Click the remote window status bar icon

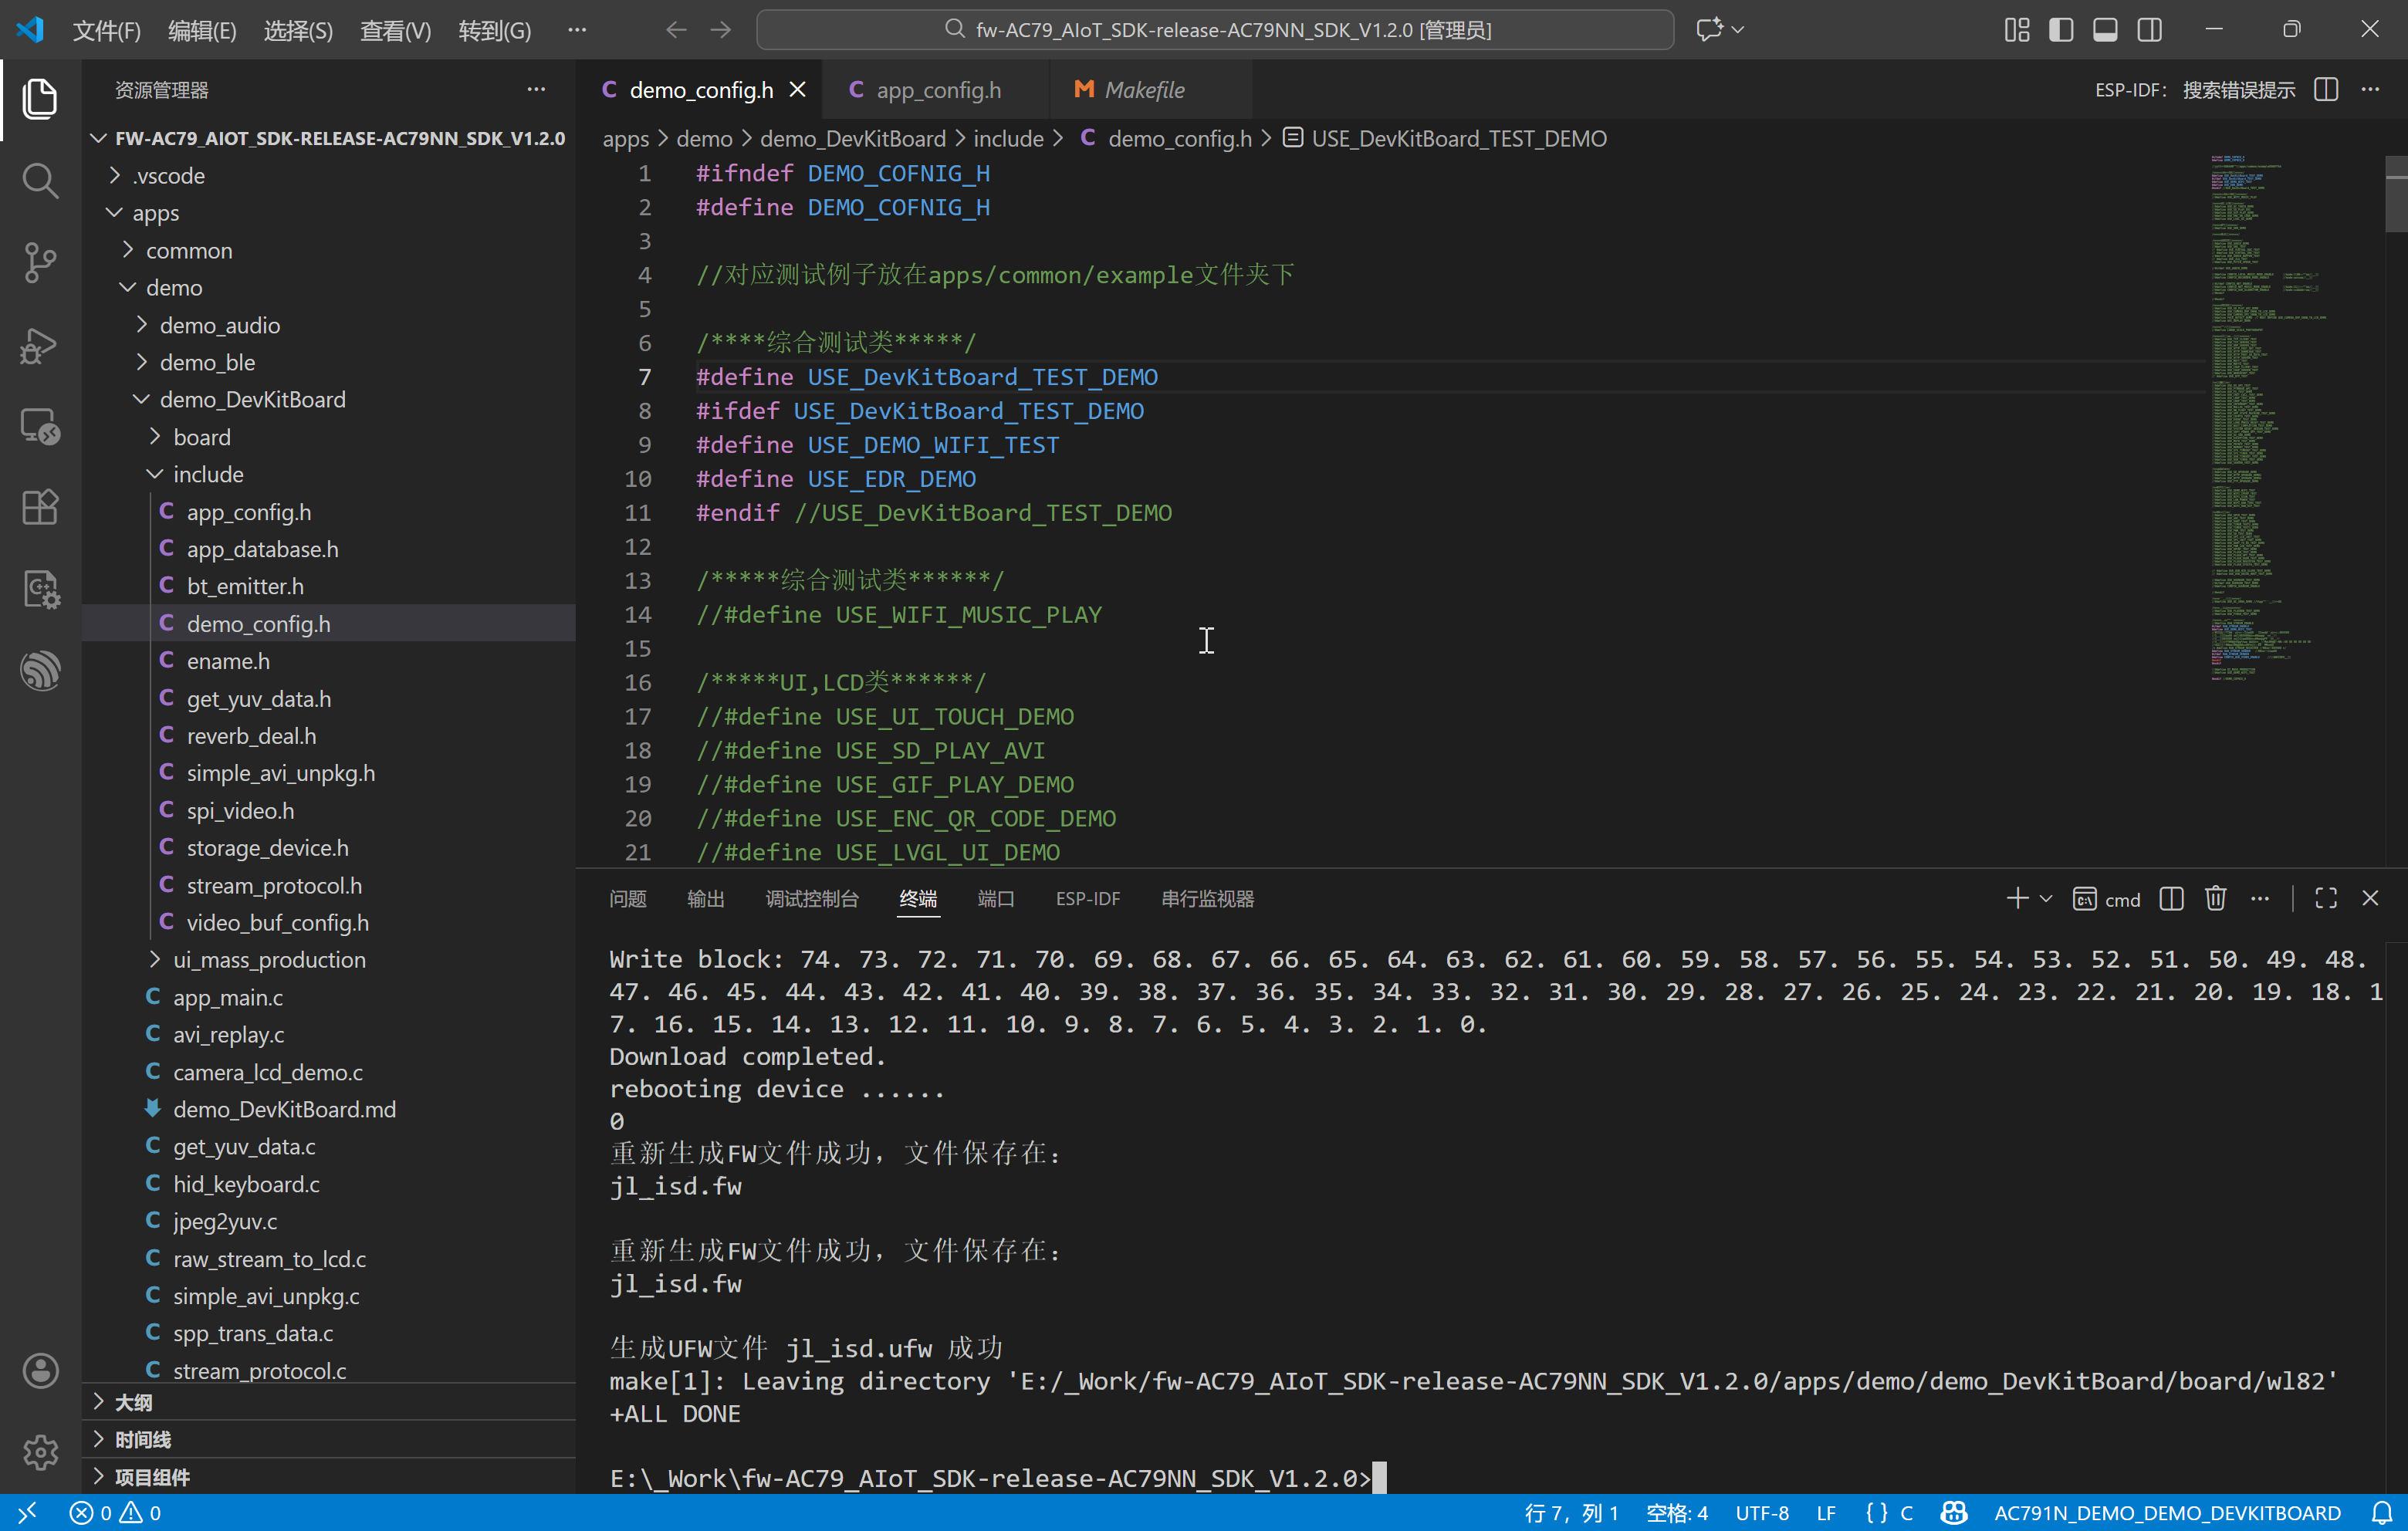(x=27, y=1512)
